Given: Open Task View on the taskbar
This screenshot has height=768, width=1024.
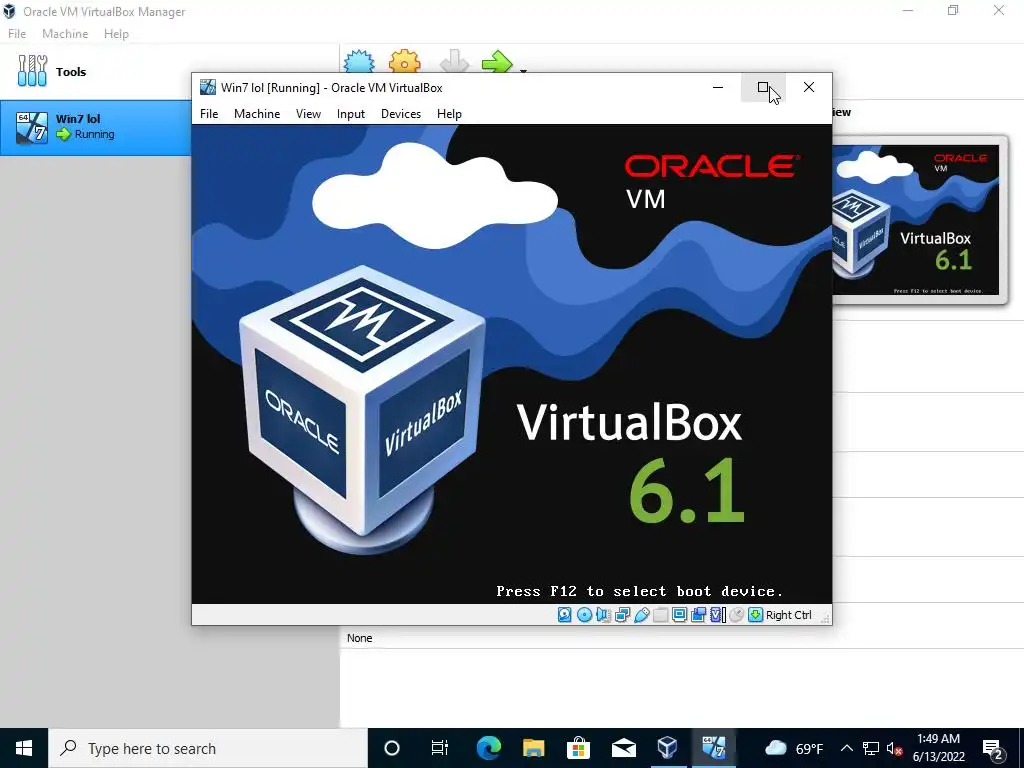Looking at the screenshot, I should point(440,748).
